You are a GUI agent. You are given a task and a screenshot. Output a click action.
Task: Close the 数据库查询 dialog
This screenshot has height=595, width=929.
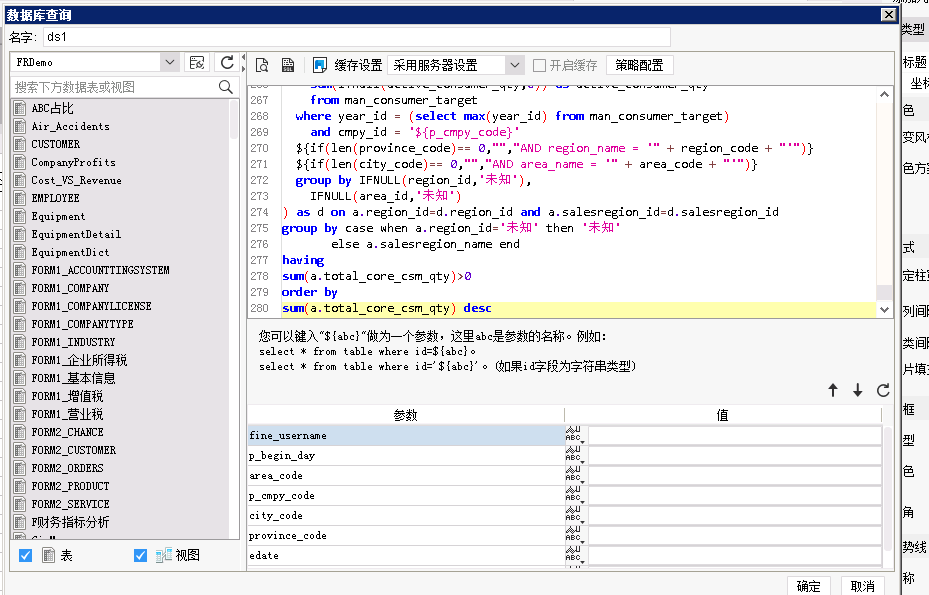[889, 15]
